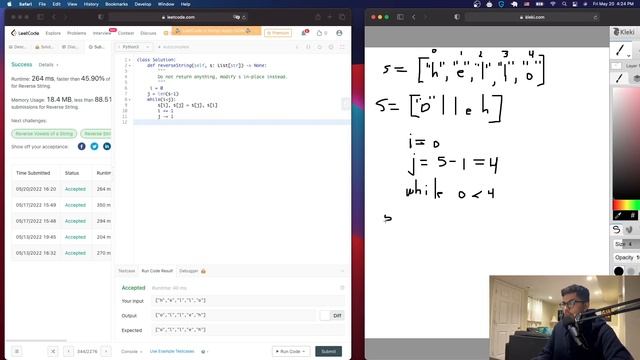
Task: Click the leetcode.com address bar
Action: tap(178, 17)
